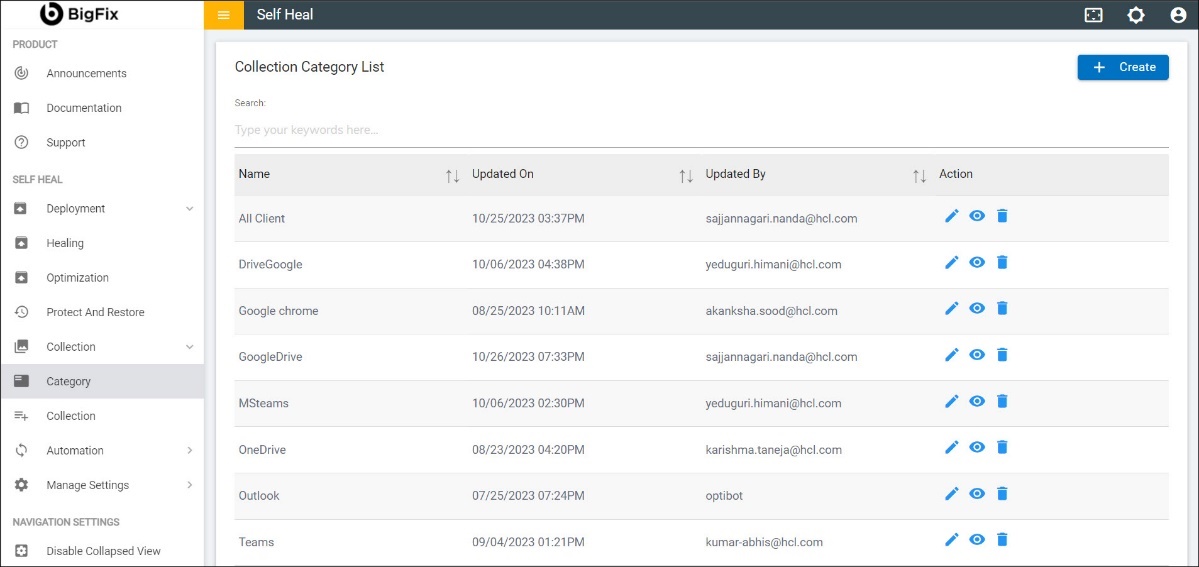The width and height of the screenshot is (1199, 567).
Task: Edit the All Client category
Action: (x=951, y=216)
